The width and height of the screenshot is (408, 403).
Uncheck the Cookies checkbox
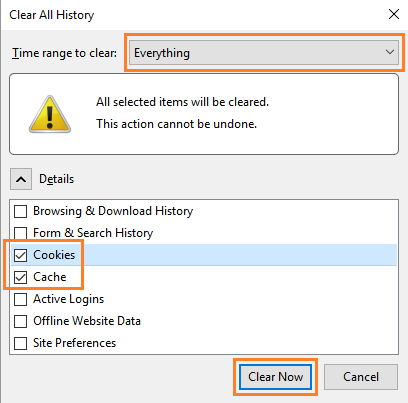click(21, 255)
